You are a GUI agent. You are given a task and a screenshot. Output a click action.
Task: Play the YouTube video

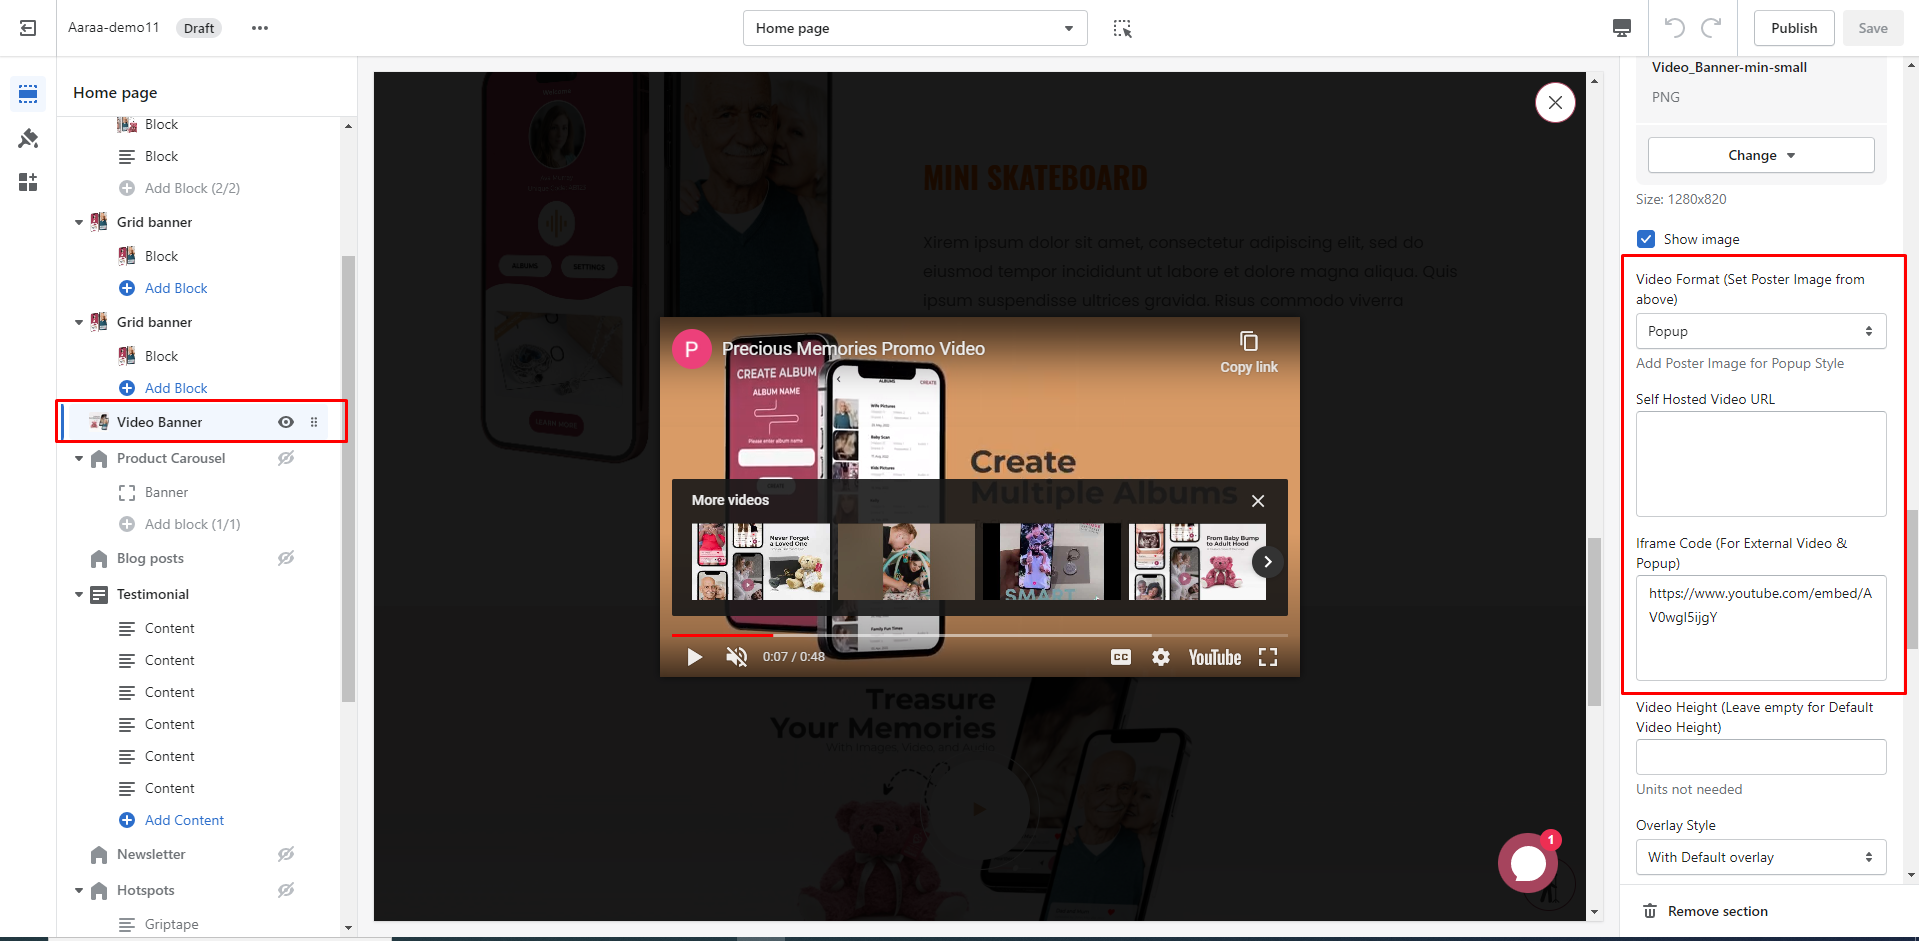[694, 657]
